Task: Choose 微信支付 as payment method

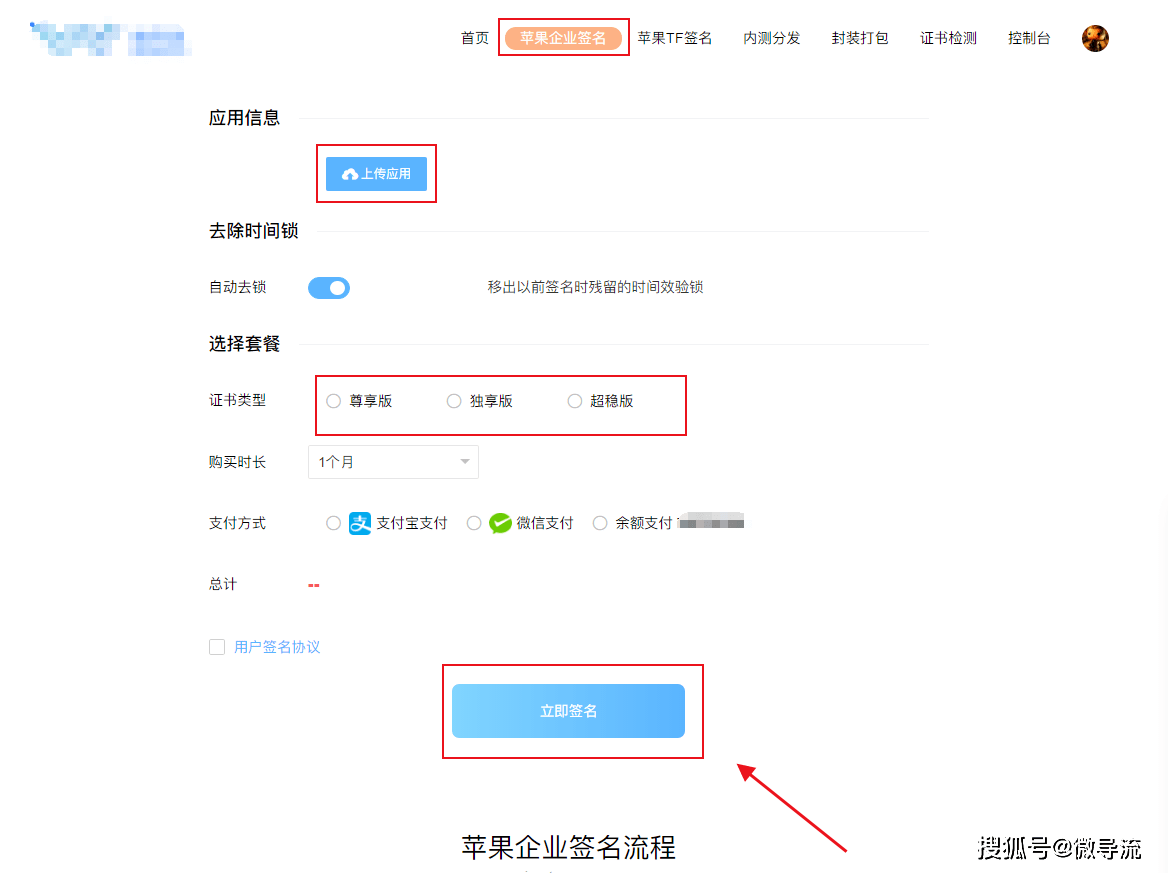Action: (474, 523)
